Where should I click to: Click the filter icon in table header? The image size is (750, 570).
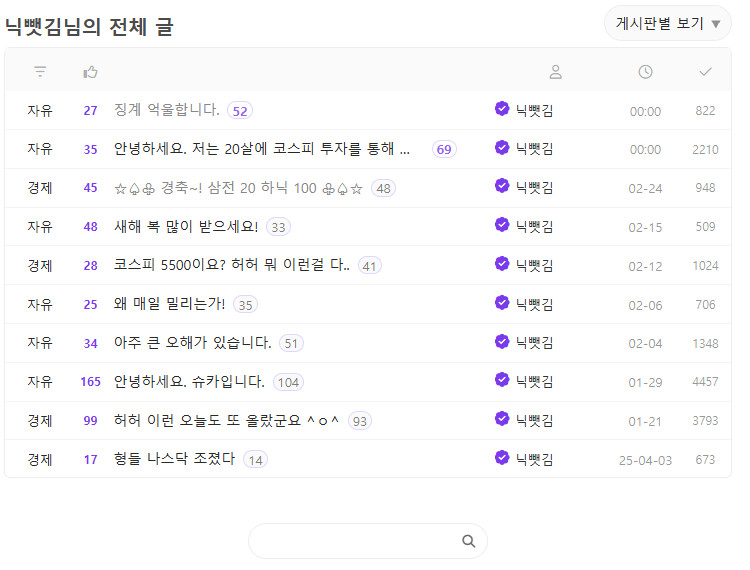[40, 72]
